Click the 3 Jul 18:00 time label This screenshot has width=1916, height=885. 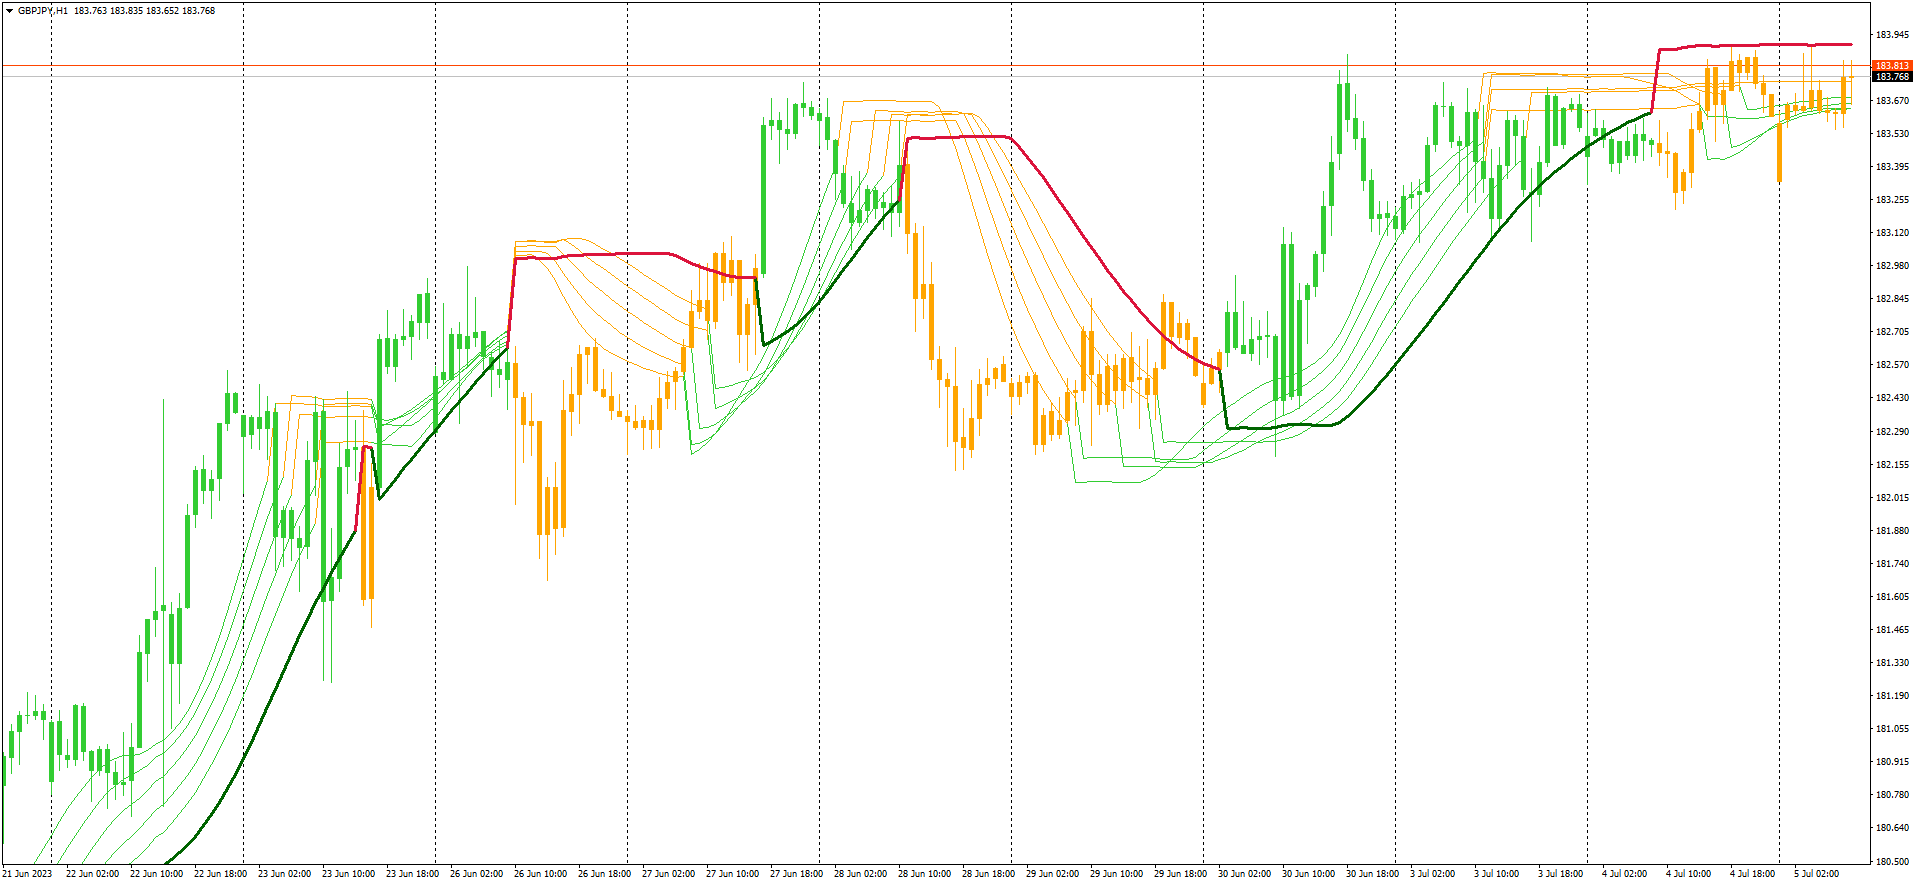1560,874
